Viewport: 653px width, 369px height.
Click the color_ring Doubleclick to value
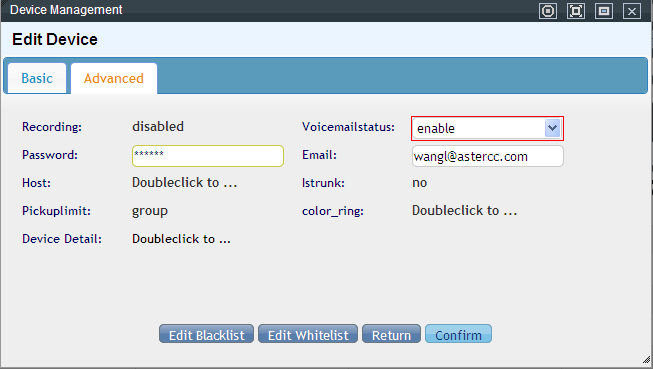click(x=464, y=211)
